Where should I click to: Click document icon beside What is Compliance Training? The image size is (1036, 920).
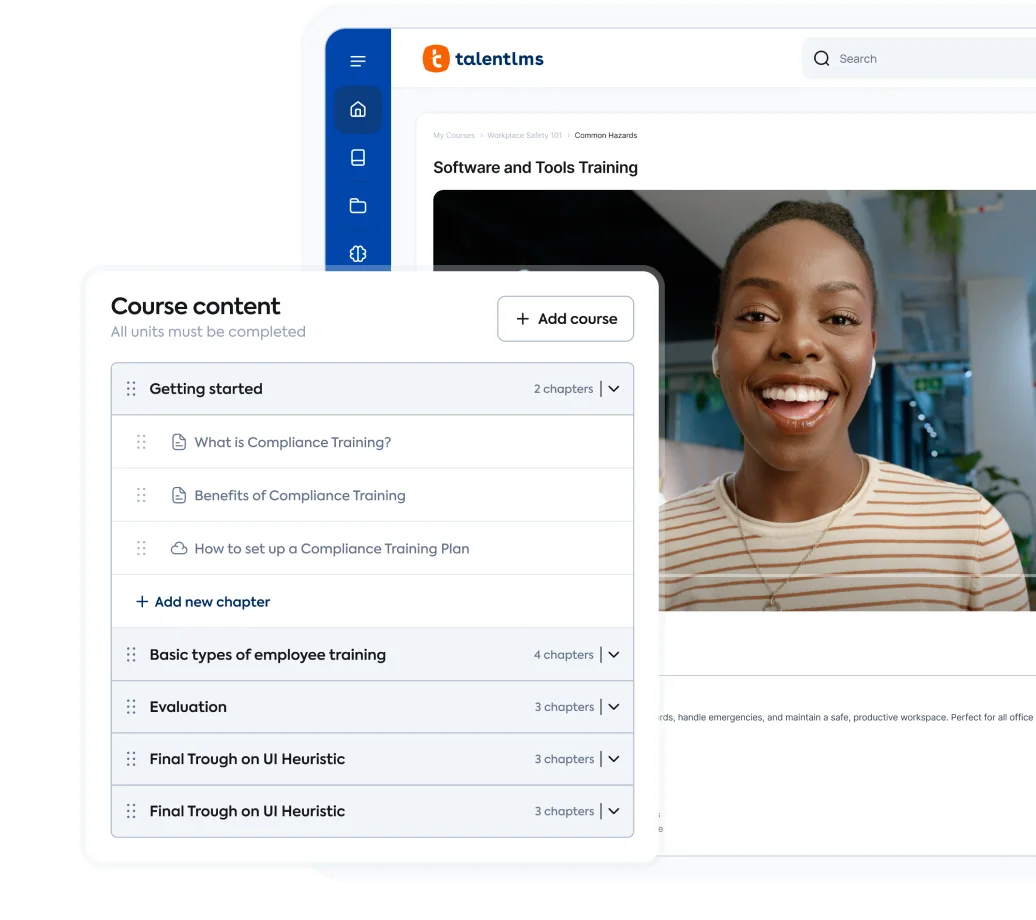click(179, 442)
